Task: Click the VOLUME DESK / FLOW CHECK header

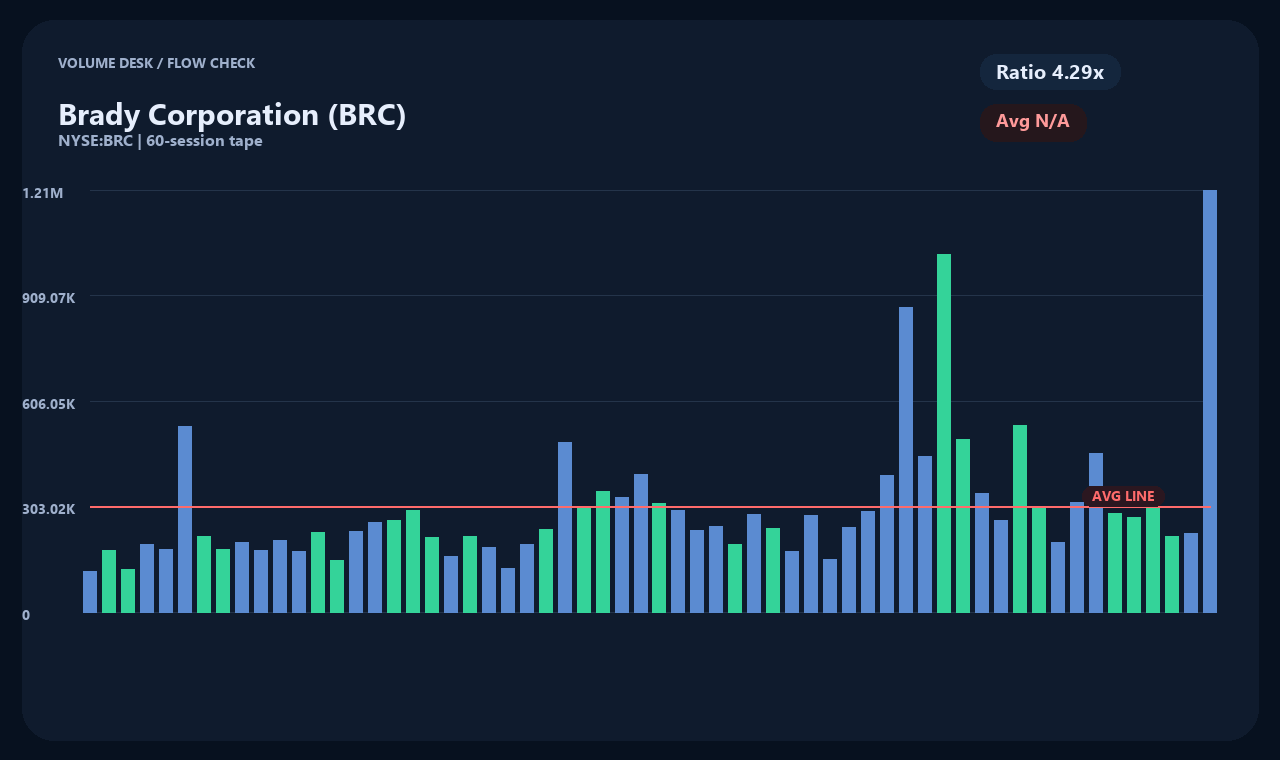Action: click(x=156, y=63)
